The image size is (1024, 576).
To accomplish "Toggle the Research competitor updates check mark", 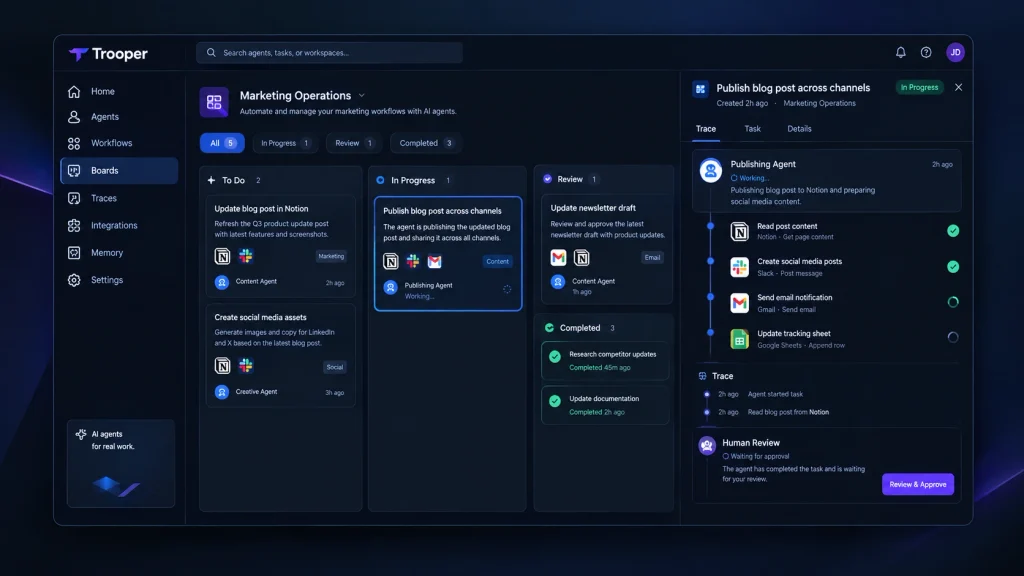I will pos(554,357).
